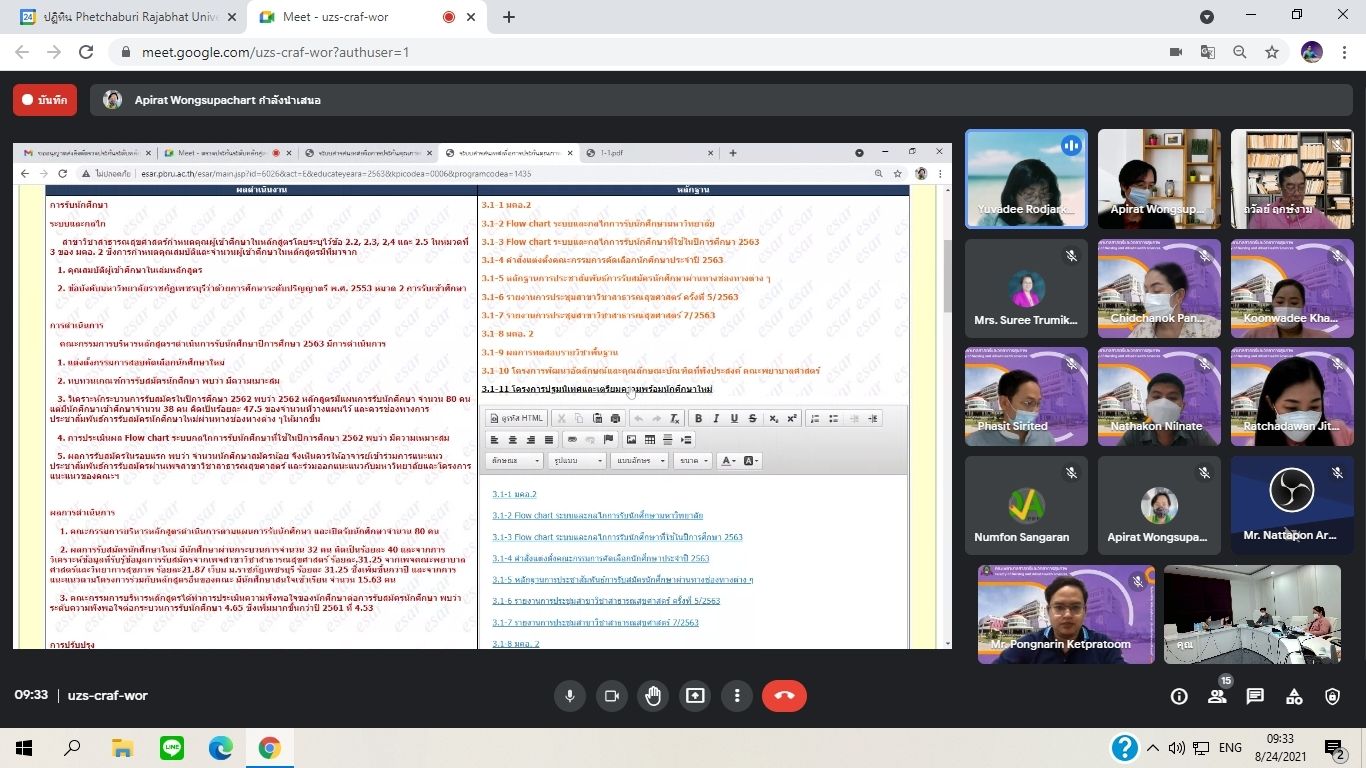Open more options three-dot menu
This screenshot has width=1366, height=768.
pyautogui.click(x=737, y=696)
